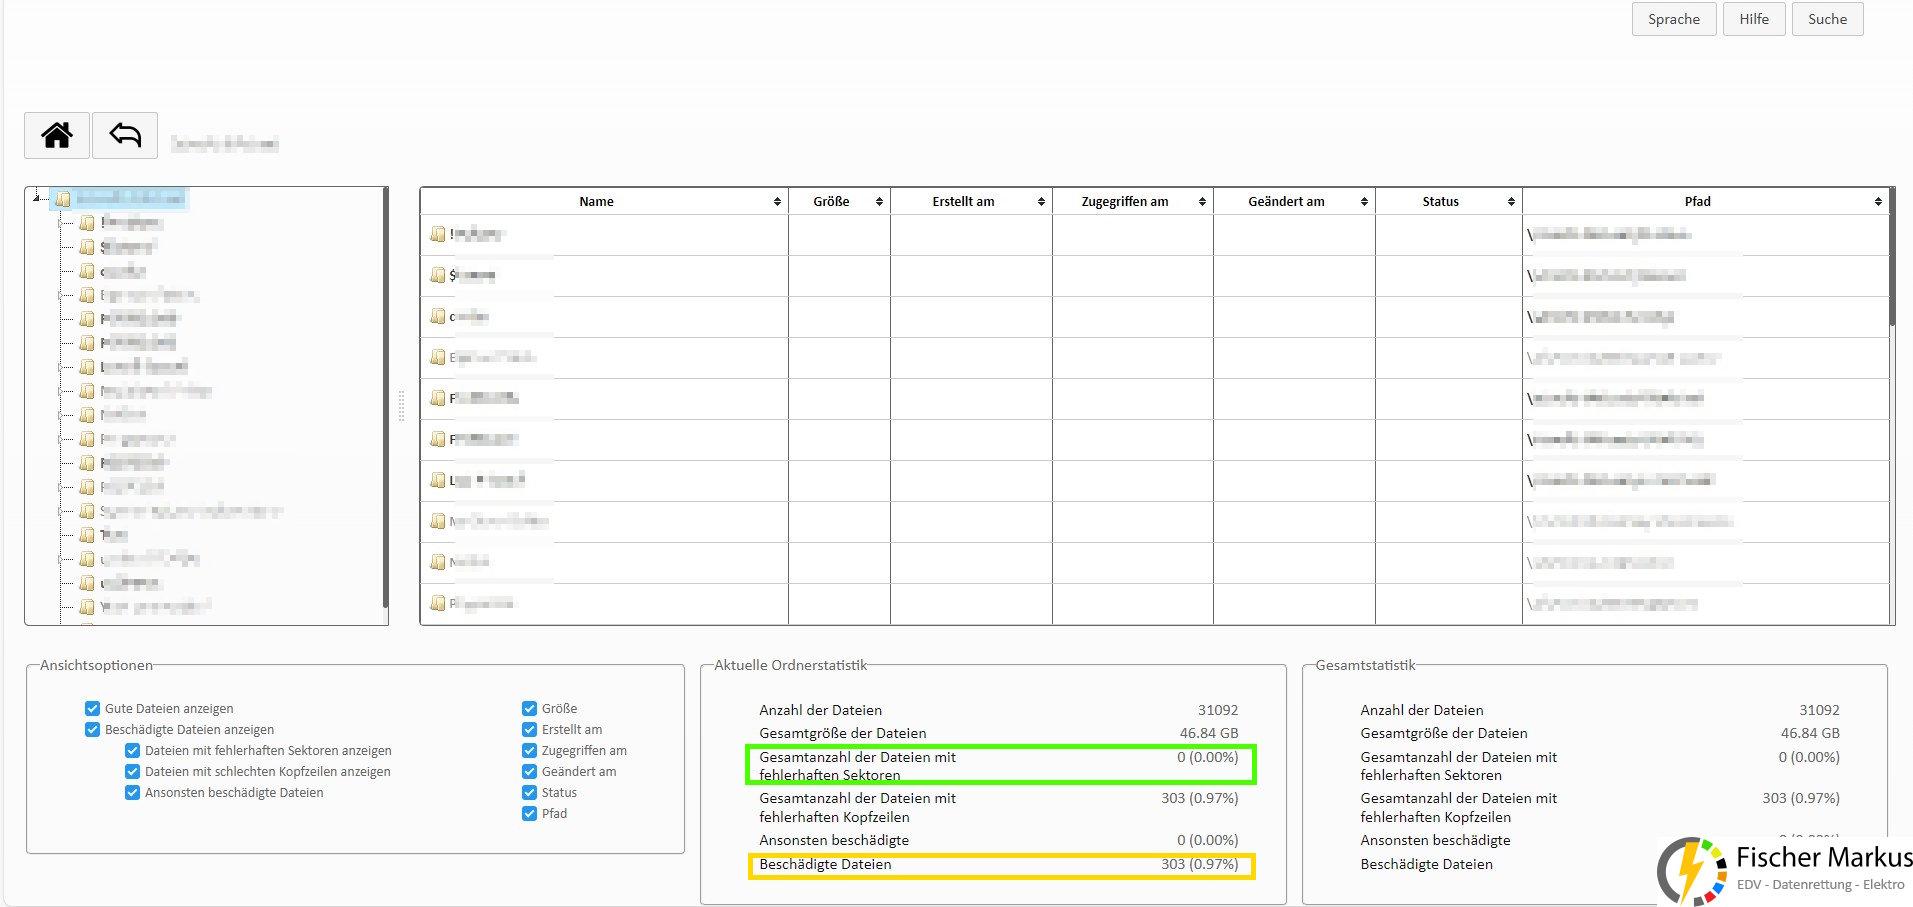The height and width of the screenshot is (907, 1913).
Task: Click first folder icon in file table
Action: [437, 234]
